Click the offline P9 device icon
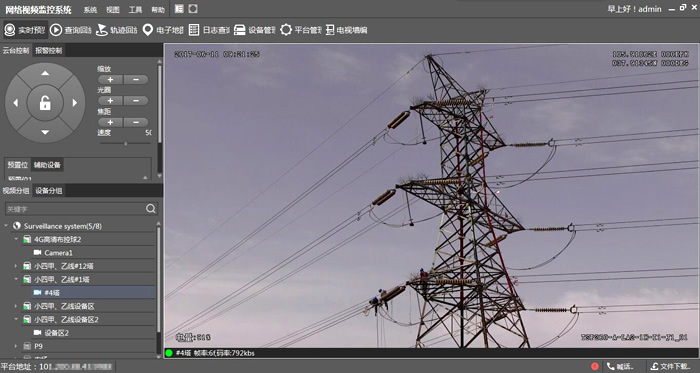Screen dimensions: 700x373 coord(27,346)
